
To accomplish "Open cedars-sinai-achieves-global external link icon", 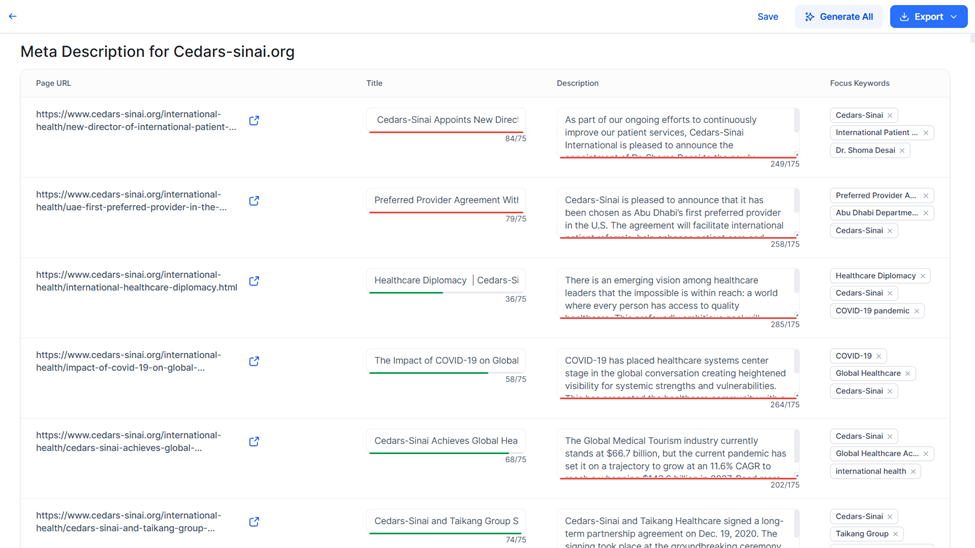I will pyautogui.click(x=254, y=442).
